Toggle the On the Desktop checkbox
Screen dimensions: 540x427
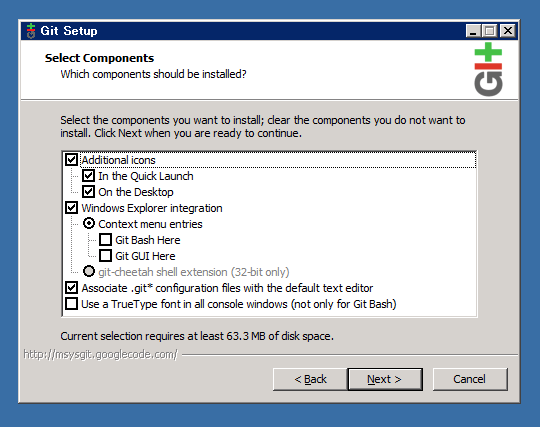click(x=88, y=192)
